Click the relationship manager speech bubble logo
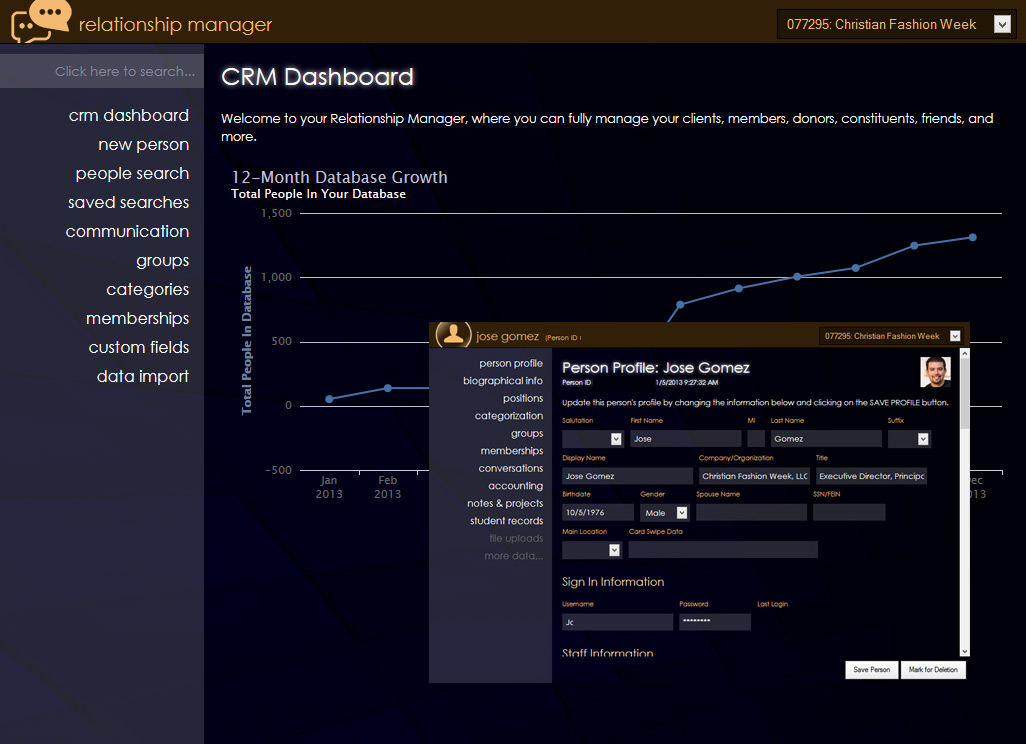This screenshot has width=1026, height=744. [42, 22]
